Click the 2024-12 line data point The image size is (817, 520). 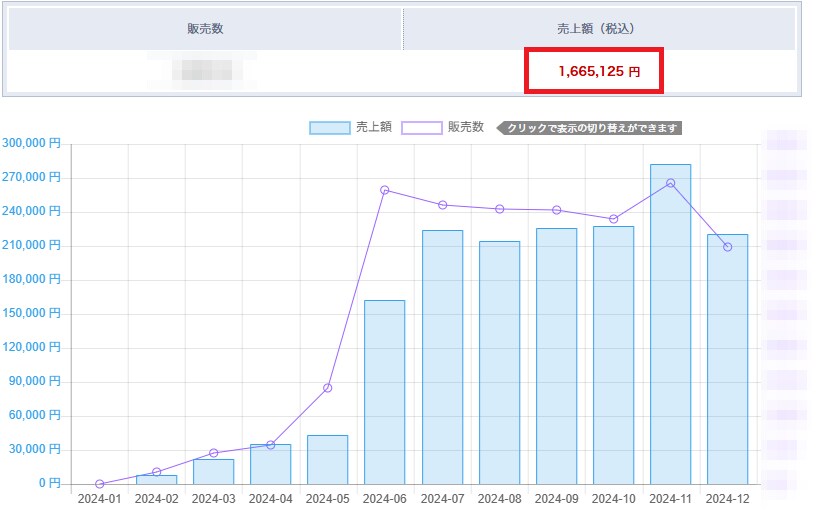[x=727, y=247]
